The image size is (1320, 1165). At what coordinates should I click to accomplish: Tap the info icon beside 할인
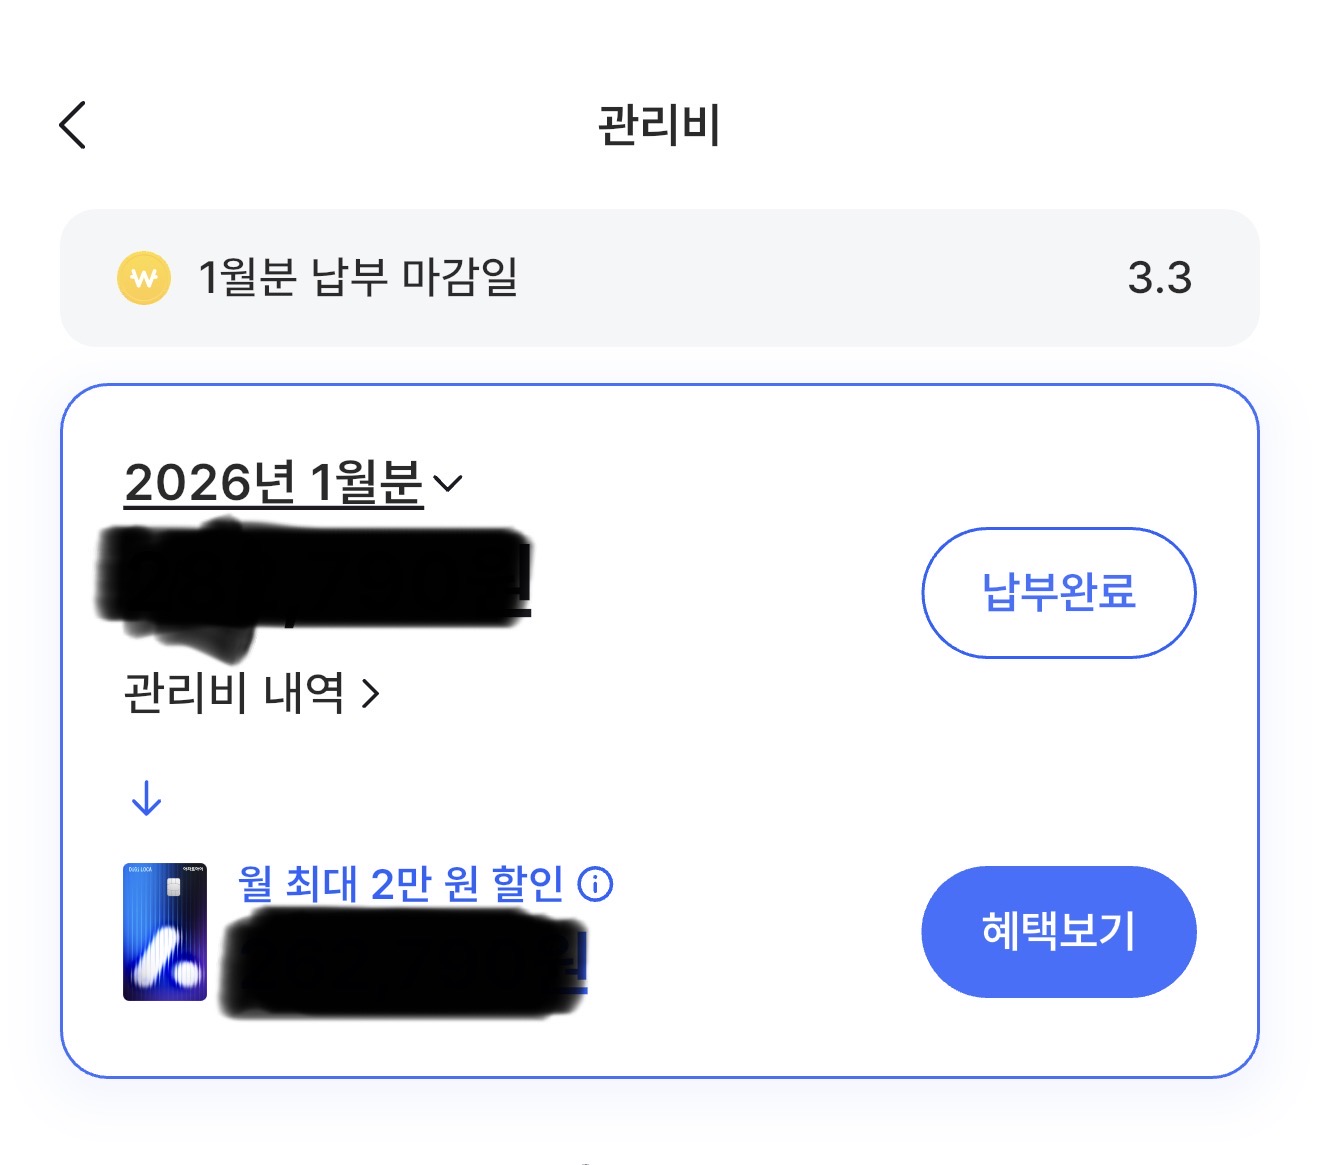coord(595,884)
